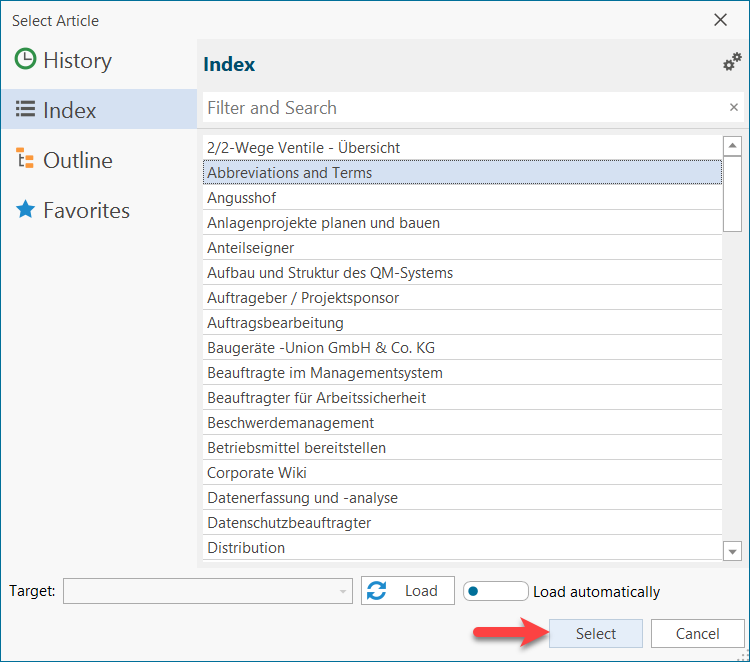Expand the Target dropdown
Screen dimensions: 750x662
pos(344,591)
